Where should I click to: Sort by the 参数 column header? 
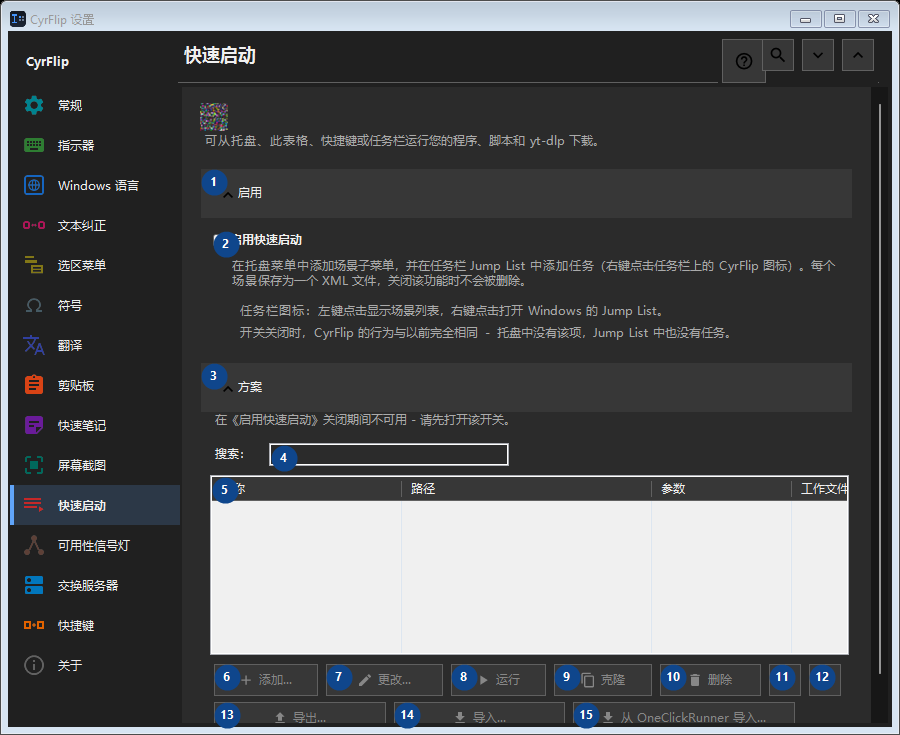click(x=721, y=489)
